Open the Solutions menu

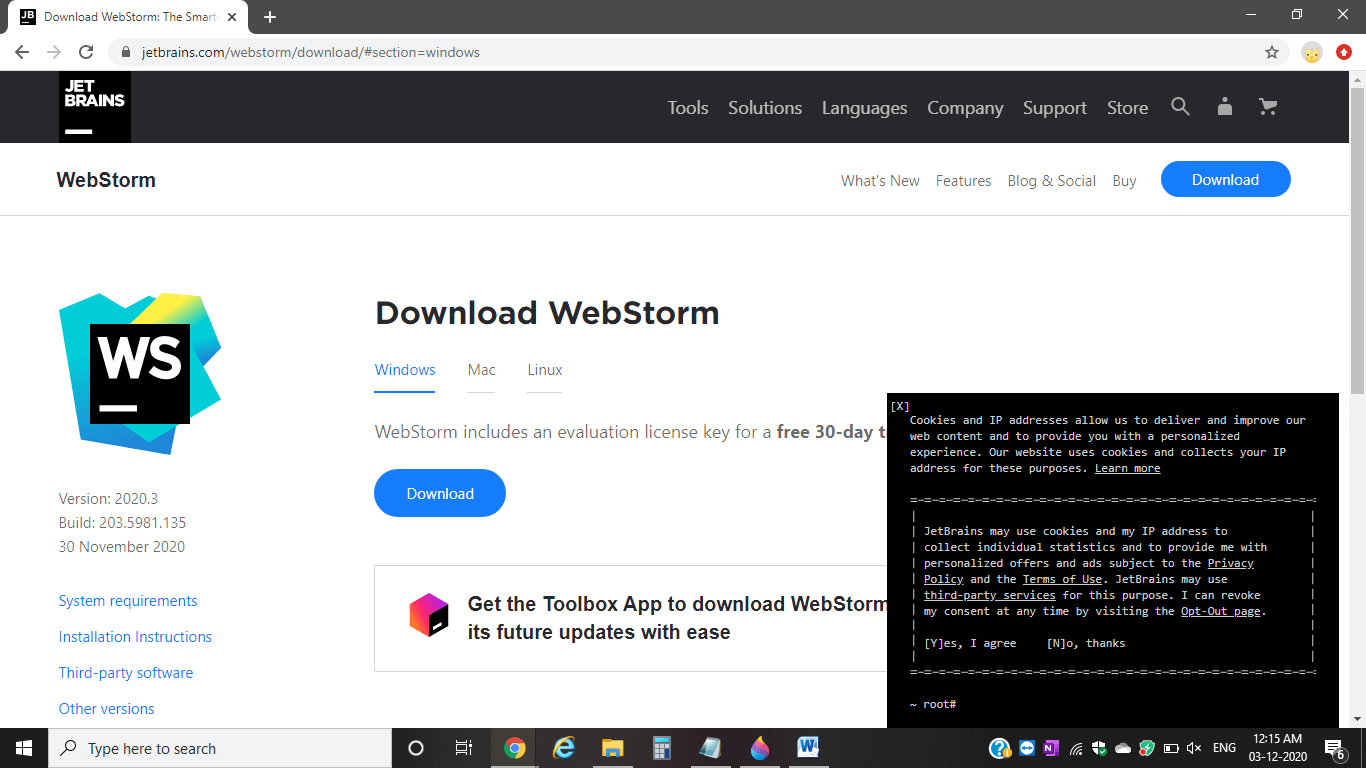click(765, 108)
